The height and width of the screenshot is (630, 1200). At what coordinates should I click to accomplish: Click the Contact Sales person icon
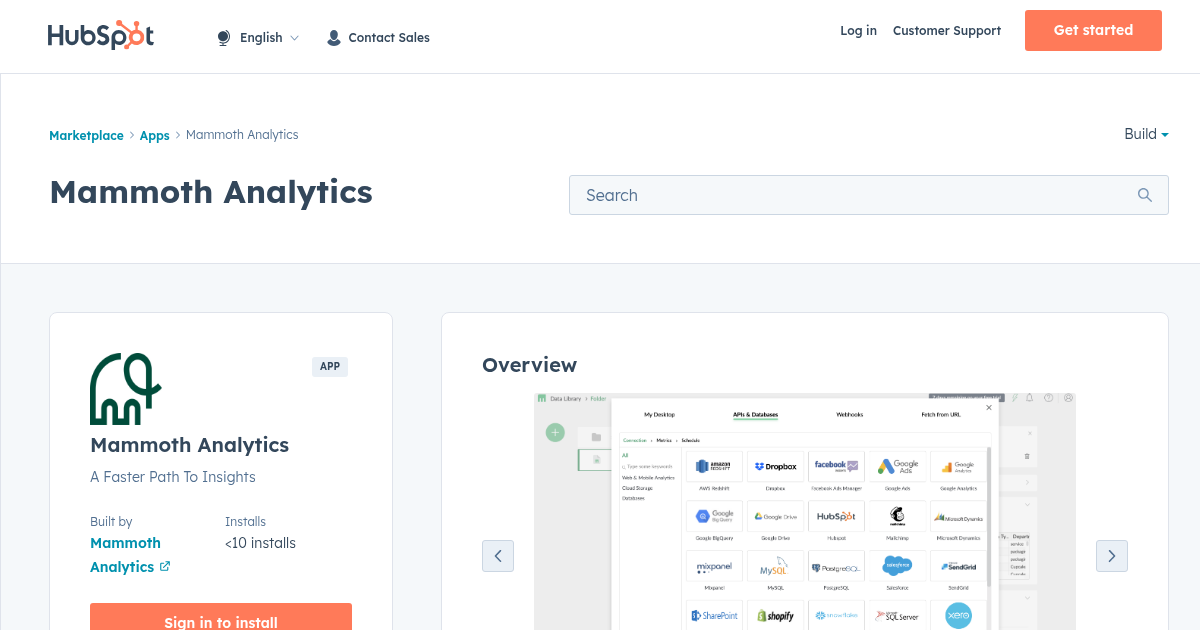point(334,38)
